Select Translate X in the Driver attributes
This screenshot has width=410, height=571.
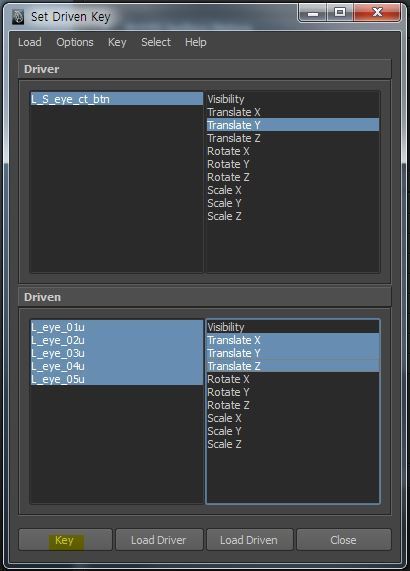(293, 112)
